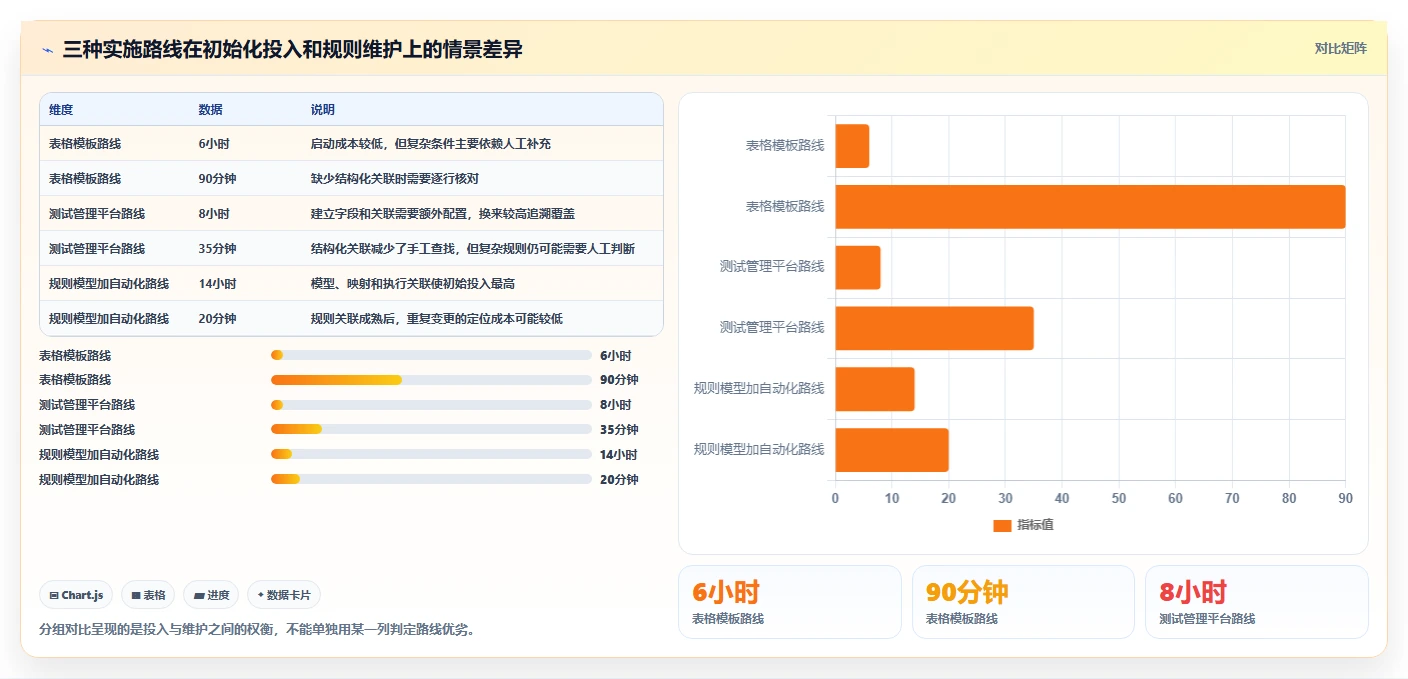The image size is (1408, 679).
Task: Click the 90分钟 value beside its progress bar
Action: 619,380
